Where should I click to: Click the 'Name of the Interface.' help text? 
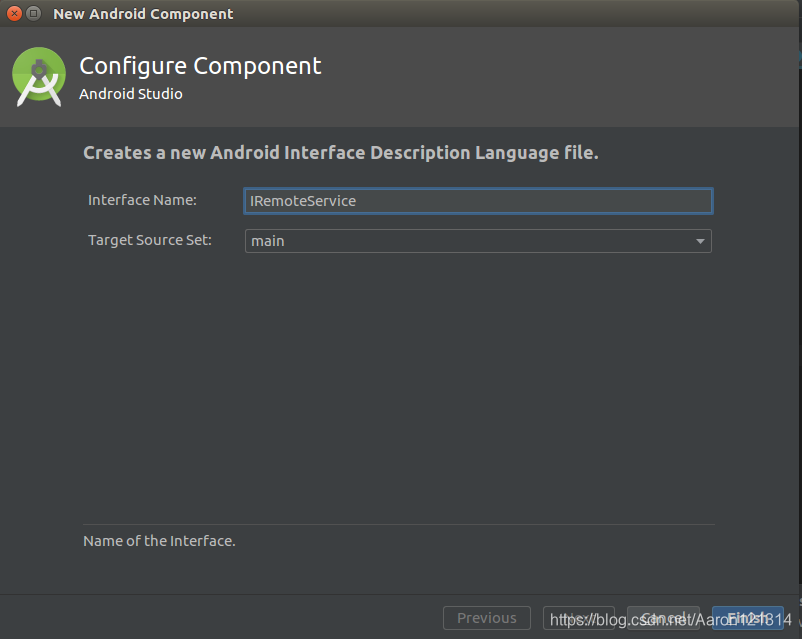[x=159, y=541]
